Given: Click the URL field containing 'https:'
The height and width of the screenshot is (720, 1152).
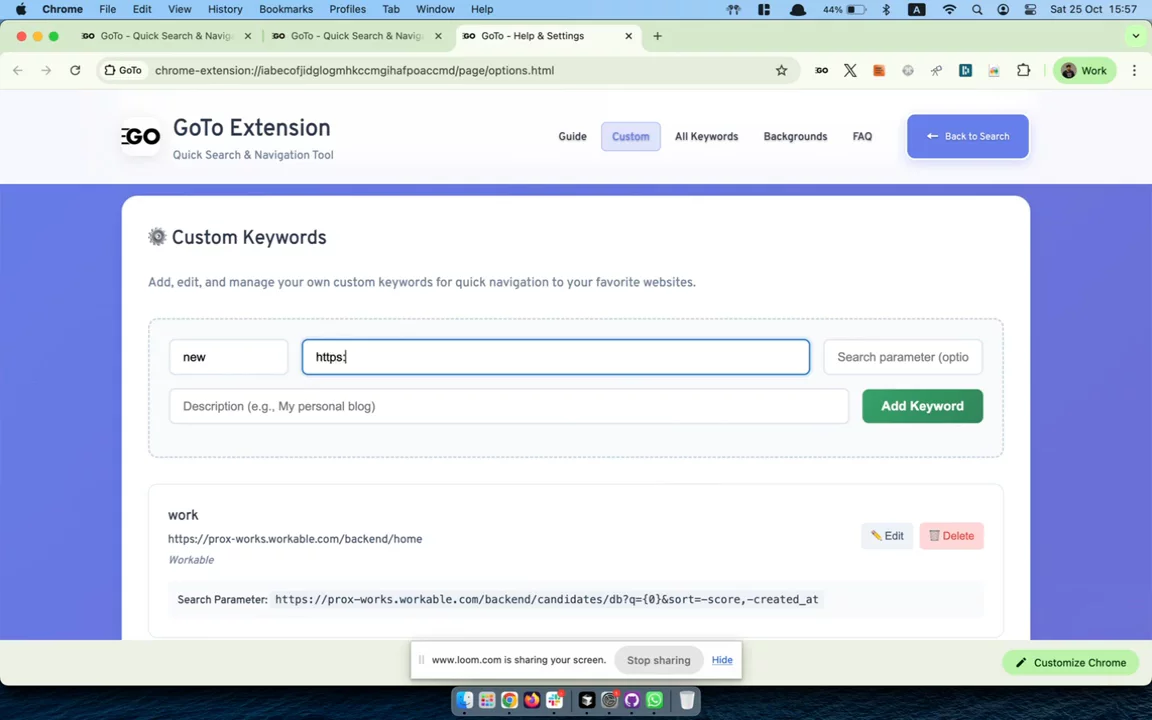Looking at the screenshot, I should click(x=555, y=357).
